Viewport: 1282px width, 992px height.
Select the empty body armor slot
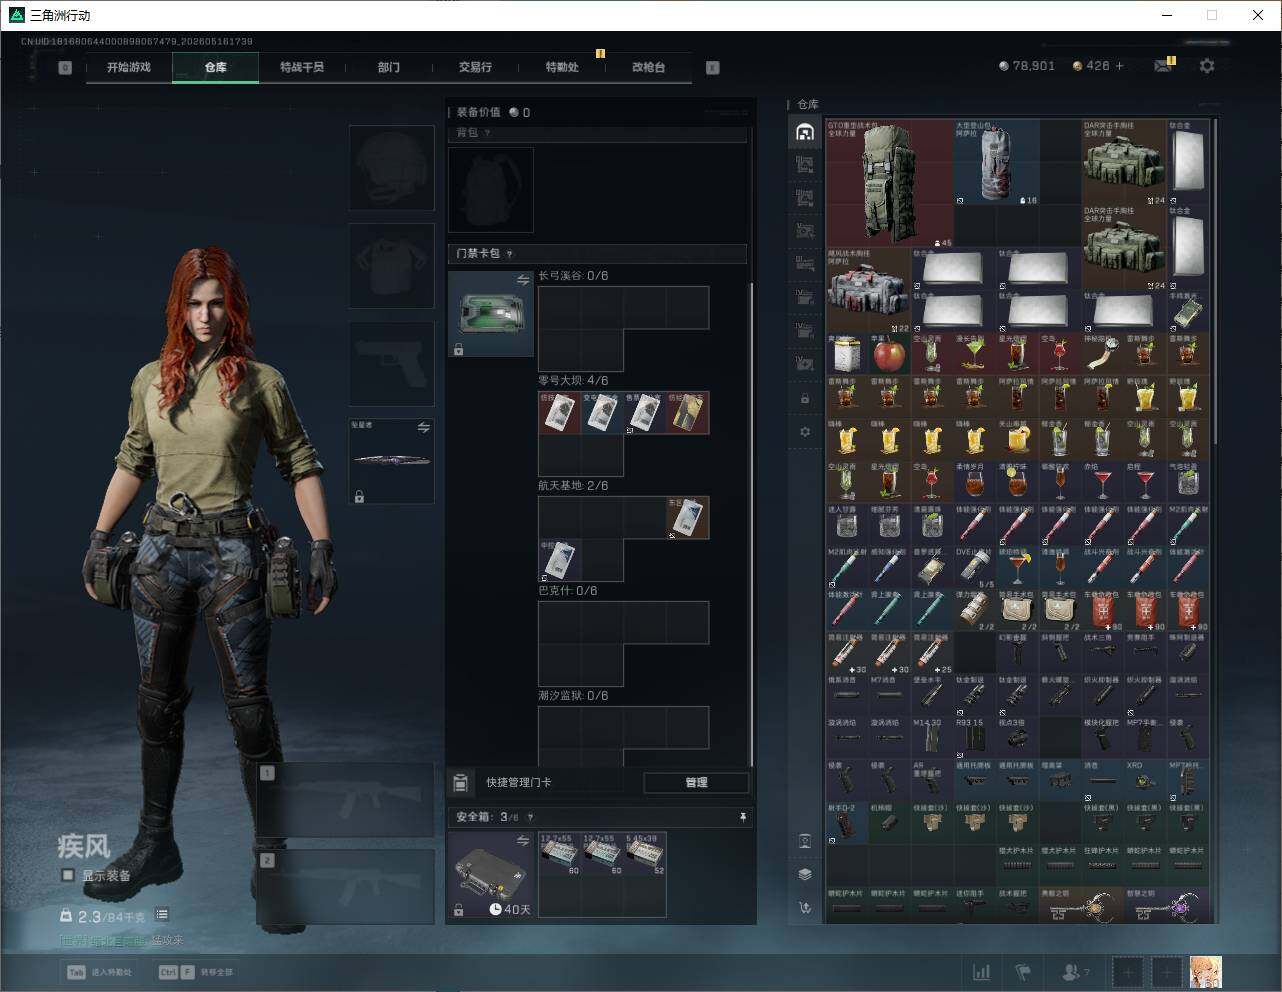(x=392, y=265)
